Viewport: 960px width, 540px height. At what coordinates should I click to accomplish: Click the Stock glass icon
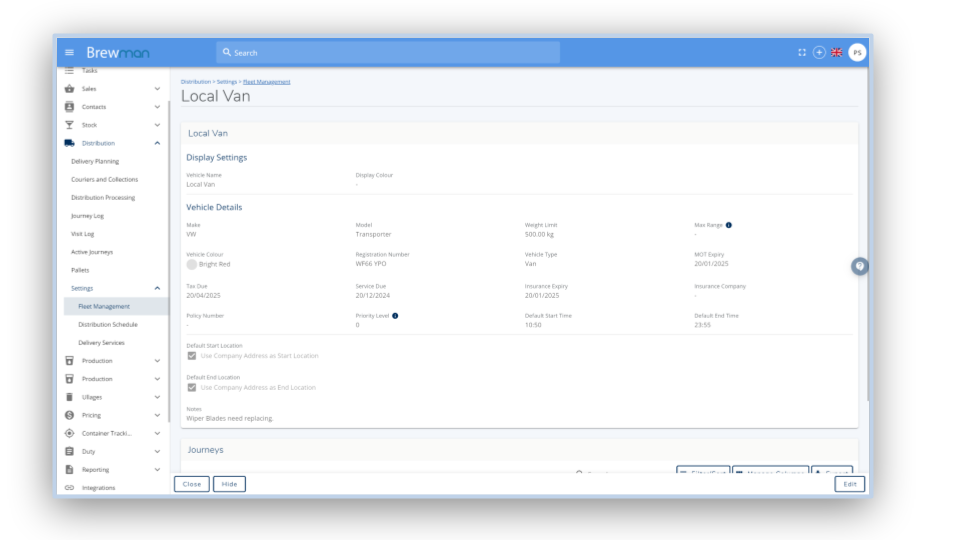(x=69, y=125)
